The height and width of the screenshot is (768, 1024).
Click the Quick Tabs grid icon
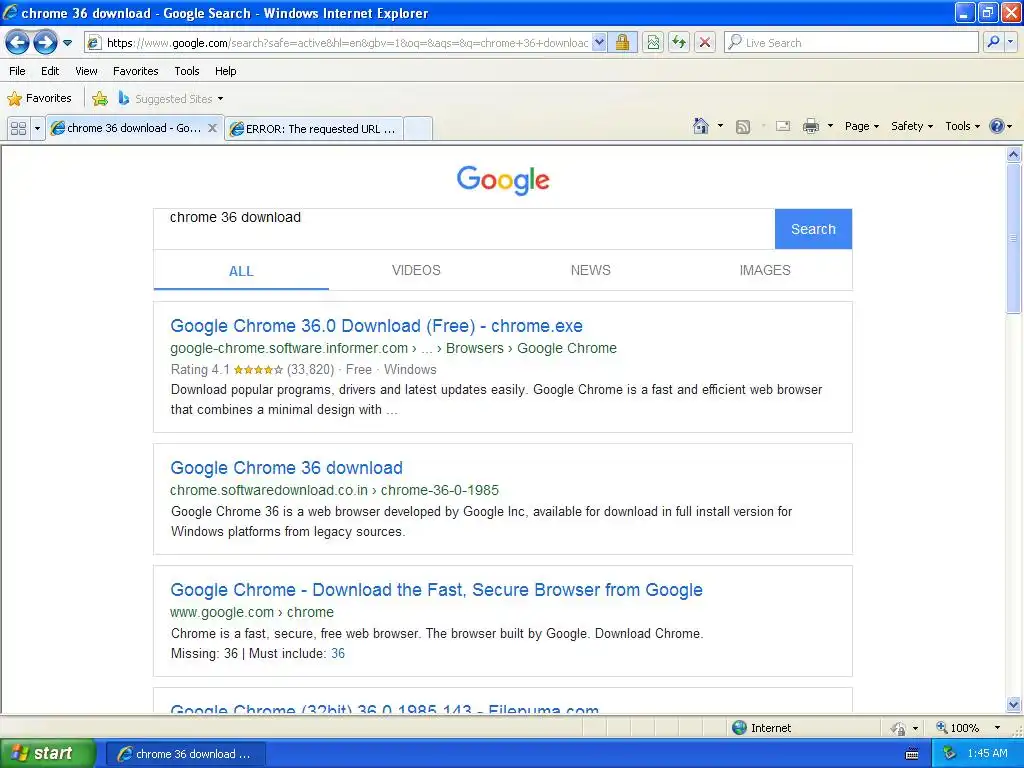[x=18, y=129]
